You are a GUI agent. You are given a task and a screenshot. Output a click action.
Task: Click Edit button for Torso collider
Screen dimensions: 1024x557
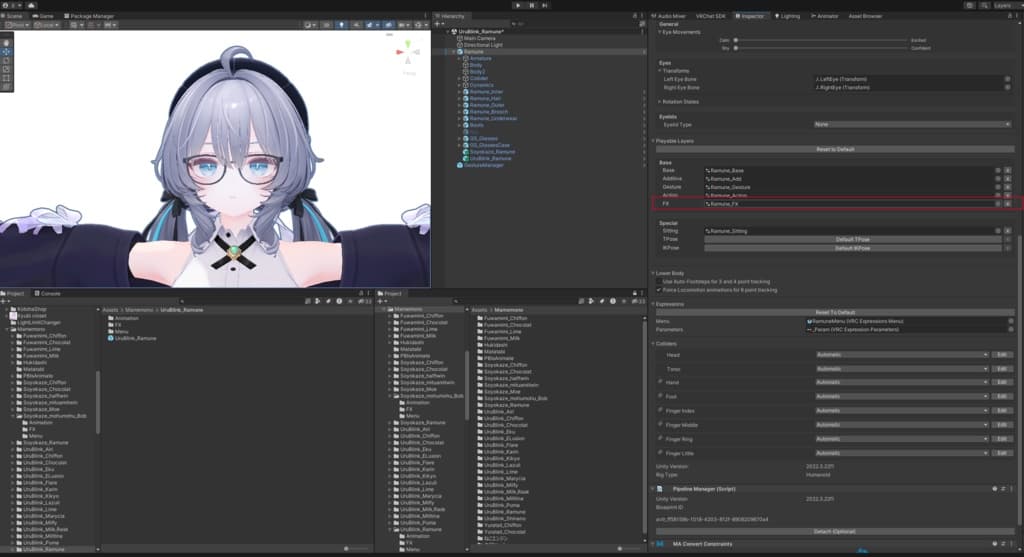tap(1002, 368)
